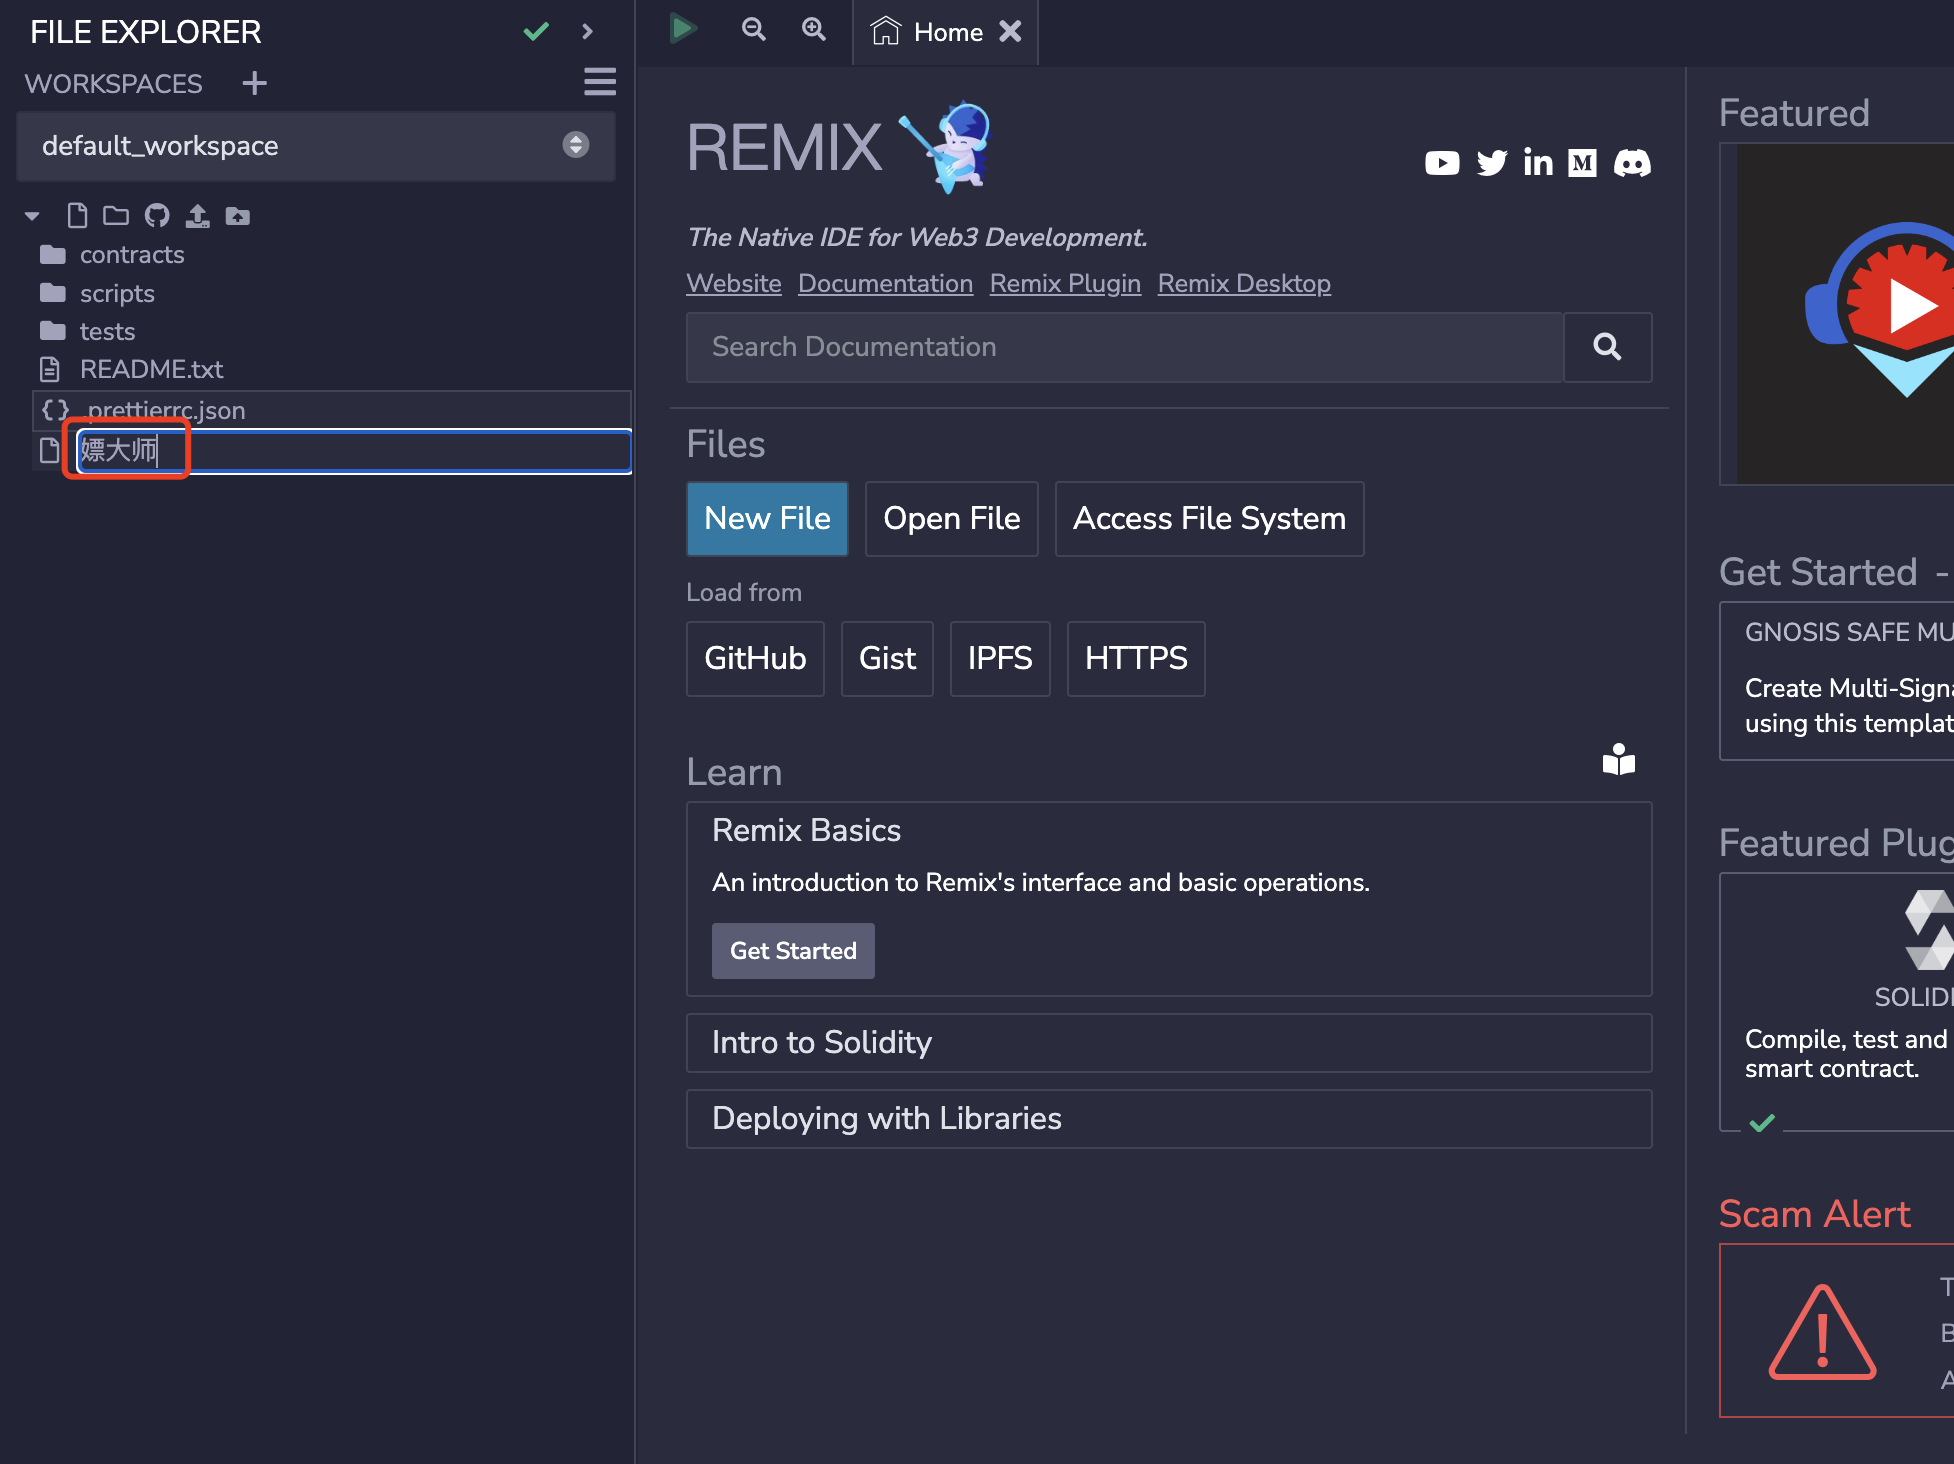Run script using the green play icon

(683, 29)
